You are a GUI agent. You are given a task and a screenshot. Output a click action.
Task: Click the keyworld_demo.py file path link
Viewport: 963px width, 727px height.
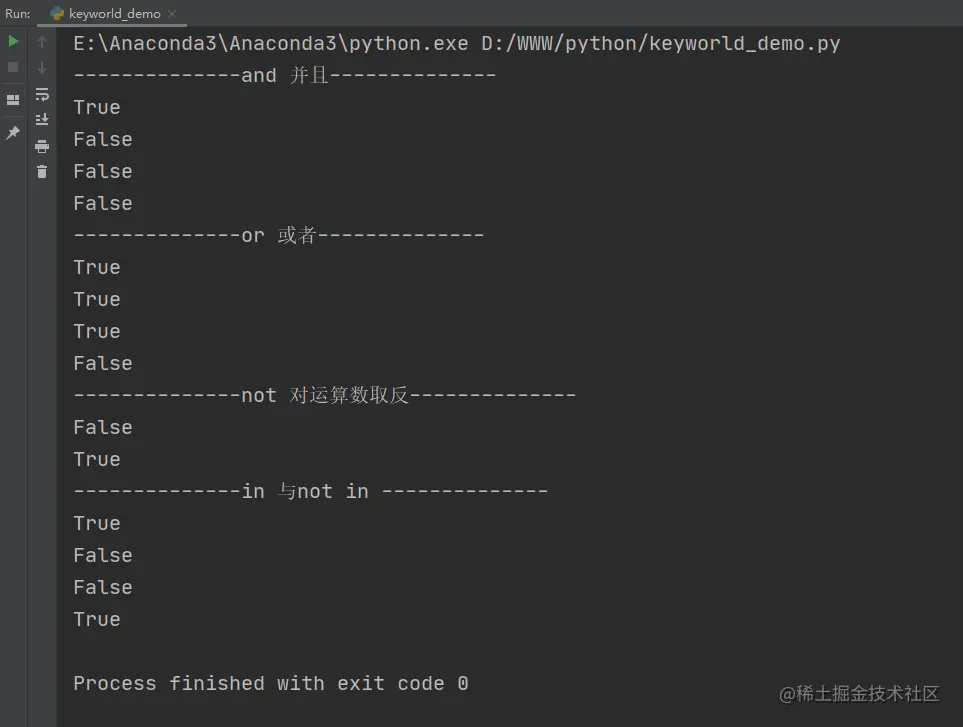[x=660, y=44]
